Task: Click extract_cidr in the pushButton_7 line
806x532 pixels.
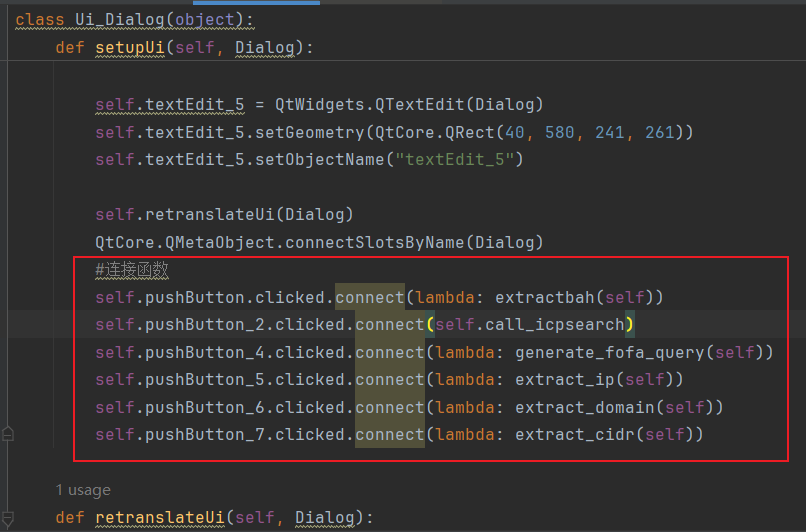Action: tap(575, 435)
